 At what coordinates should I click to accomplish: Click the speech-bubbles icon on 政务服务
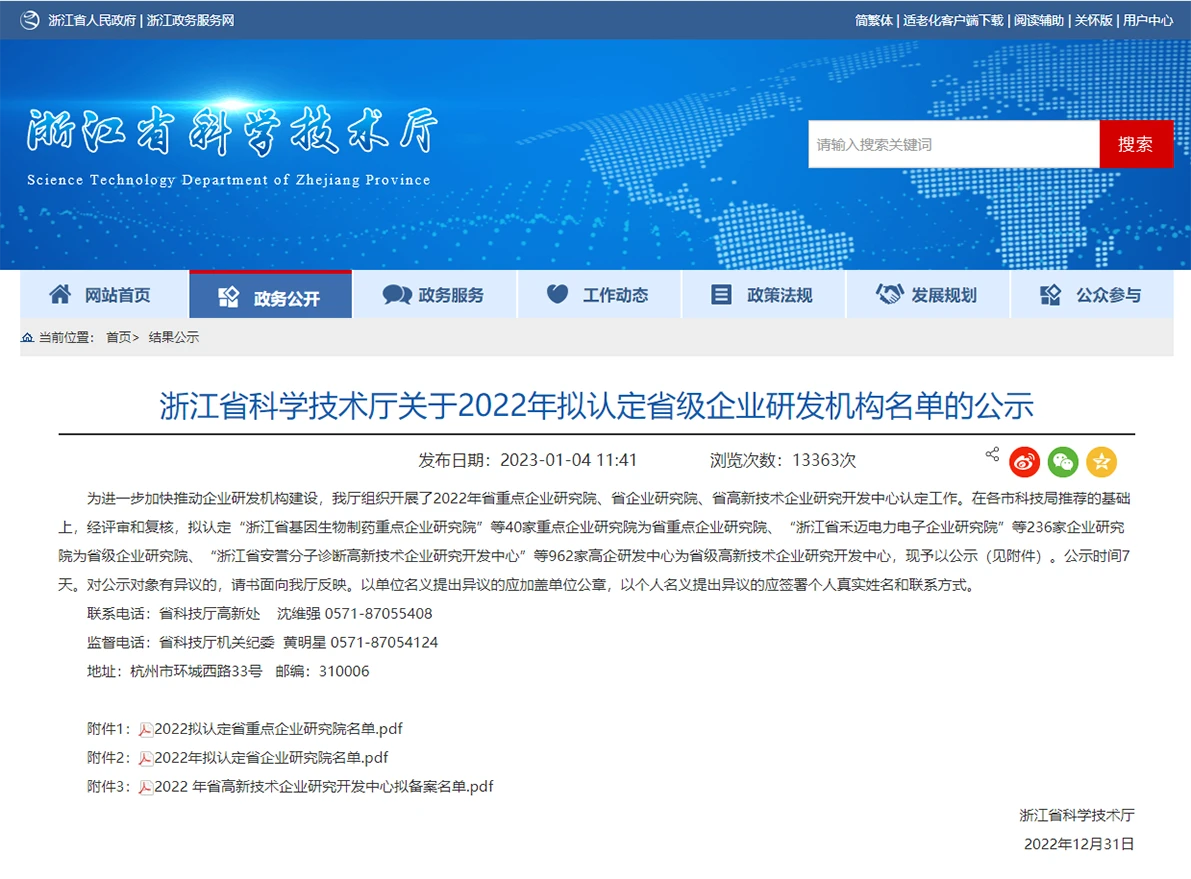(x=398, y=293)
